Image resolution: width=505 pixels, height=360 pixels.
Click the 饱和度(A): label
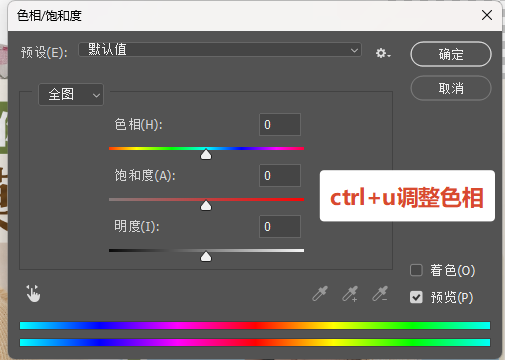pyautogui.click(x=145, y=176)
